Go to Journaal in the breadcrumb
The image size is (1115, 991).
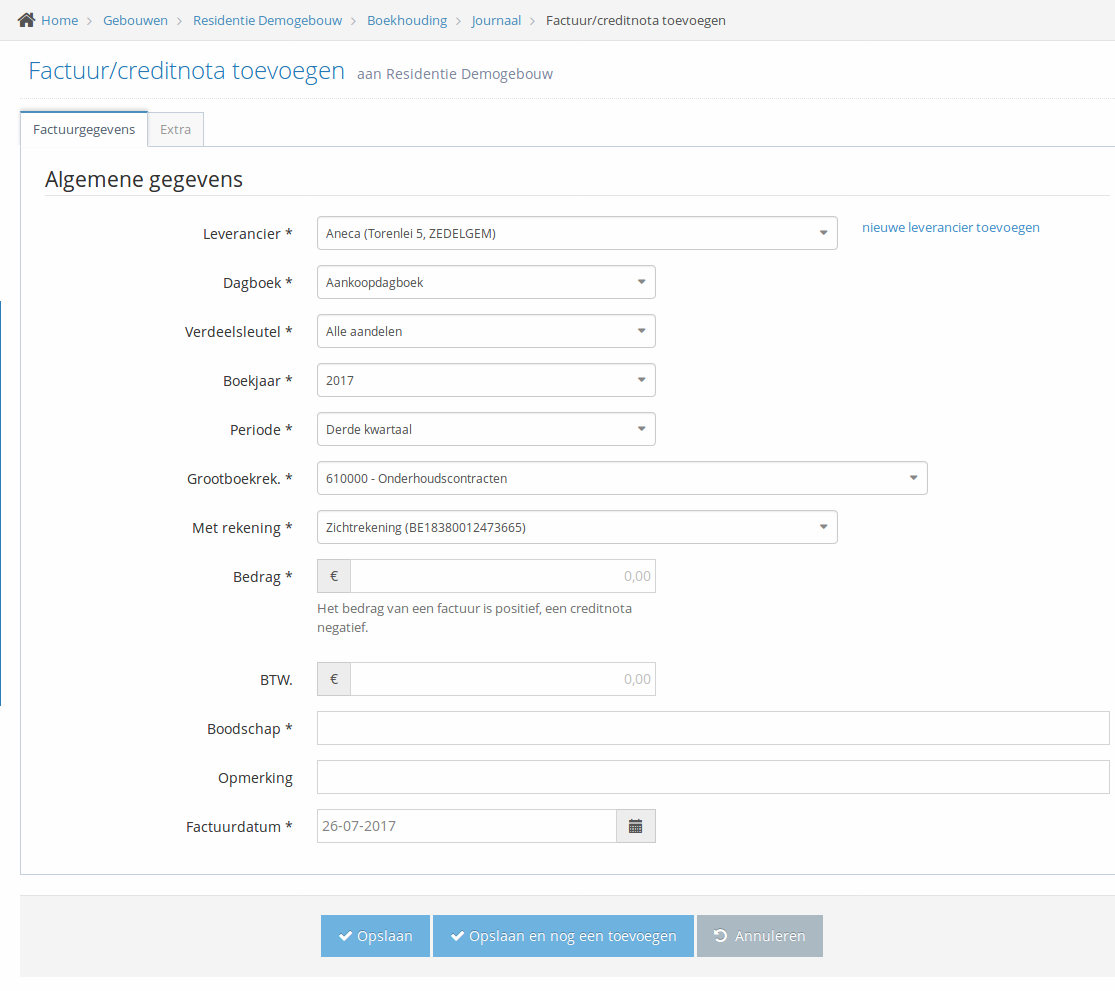(496, 20)
